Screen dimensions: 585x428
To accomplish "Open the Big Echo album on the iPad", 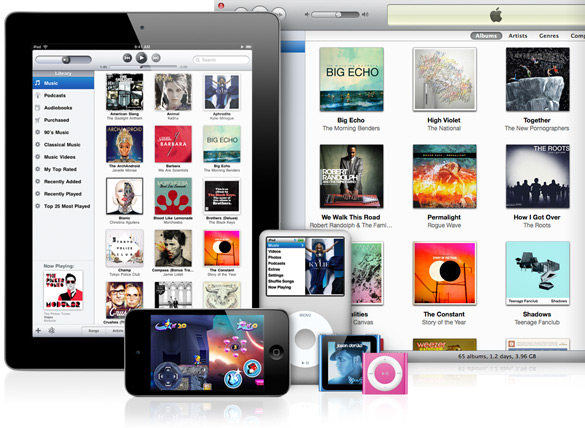I will [222, 144].
